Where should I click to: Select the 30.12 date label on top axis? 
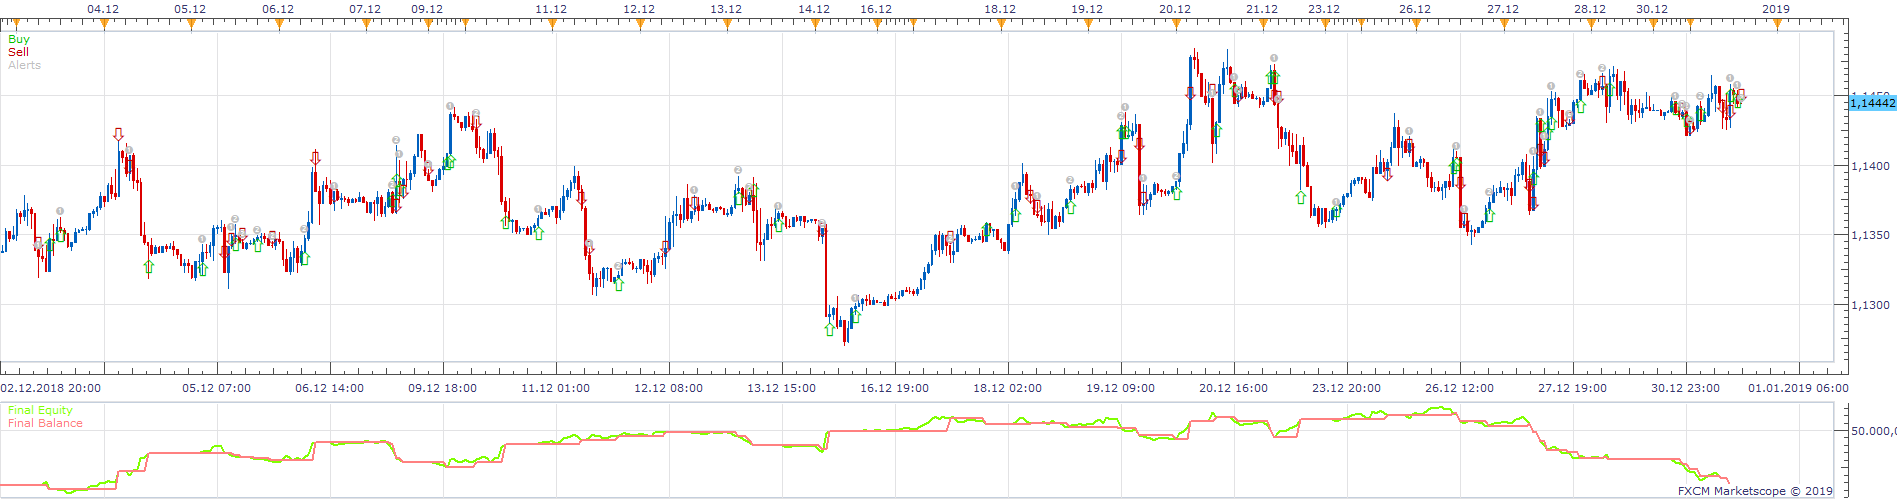coord(1652,9)
